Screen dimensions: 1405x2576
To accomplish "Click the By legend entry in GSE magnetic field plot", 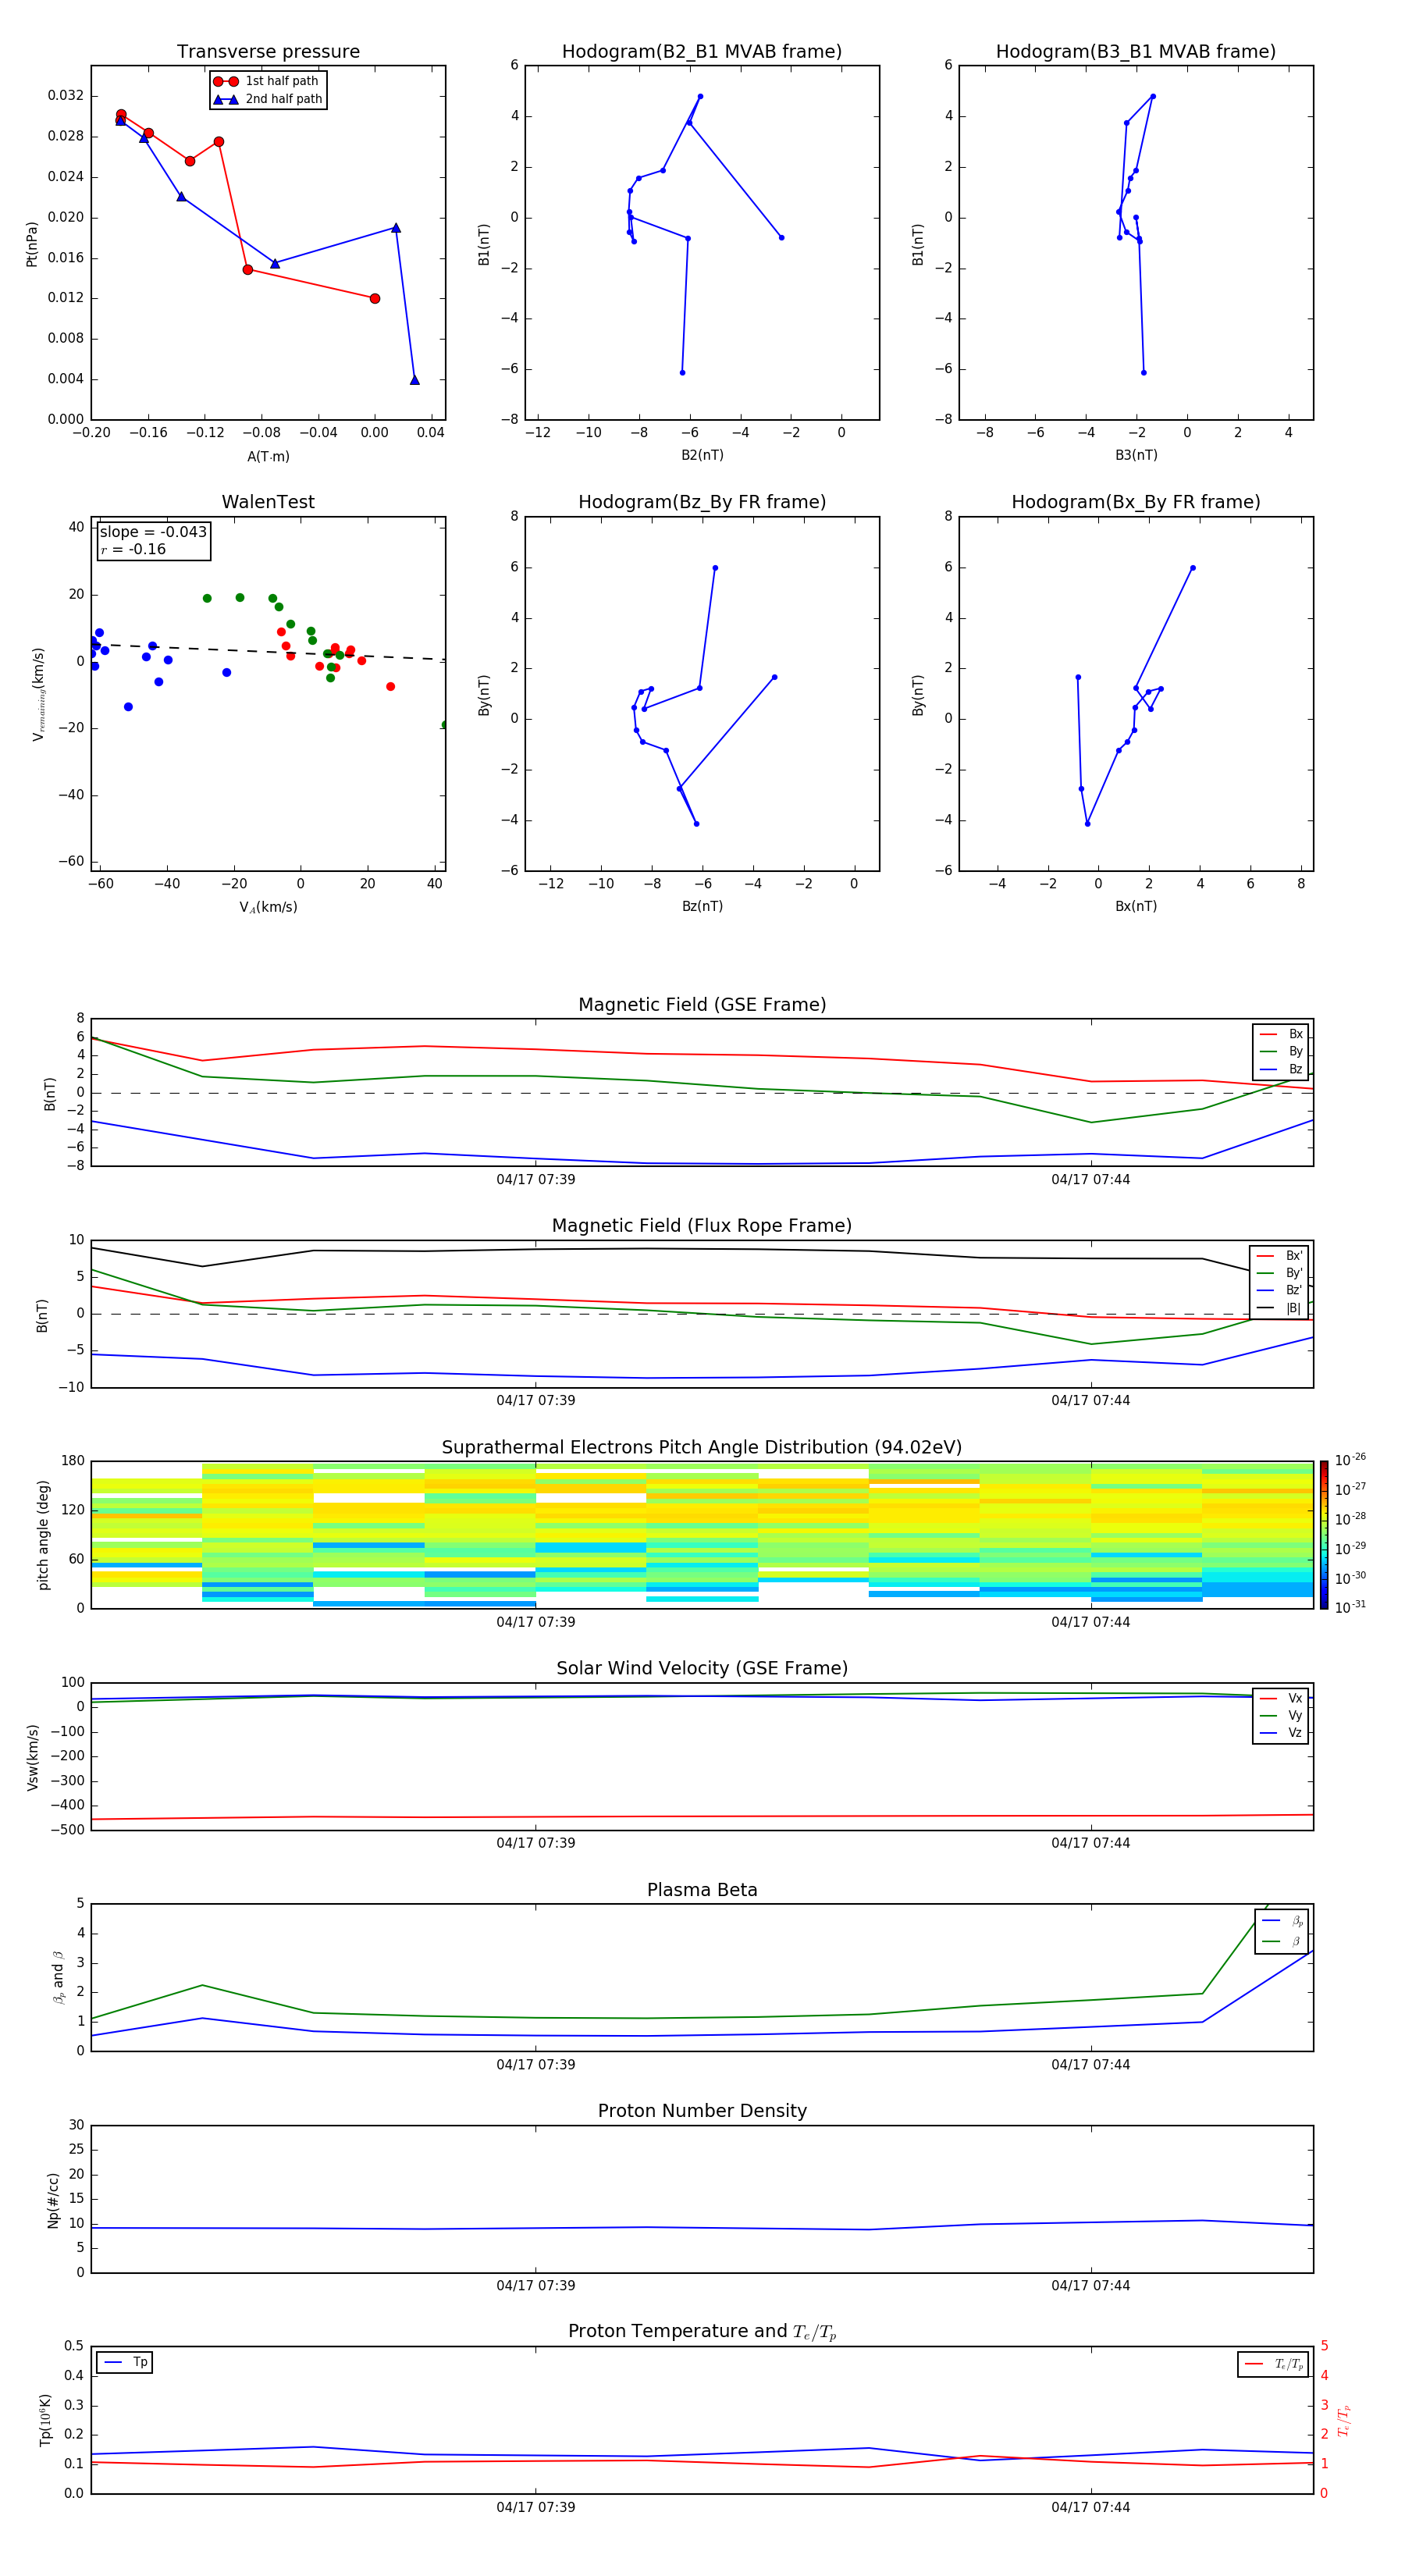I will click(x=1281, y=1052).
